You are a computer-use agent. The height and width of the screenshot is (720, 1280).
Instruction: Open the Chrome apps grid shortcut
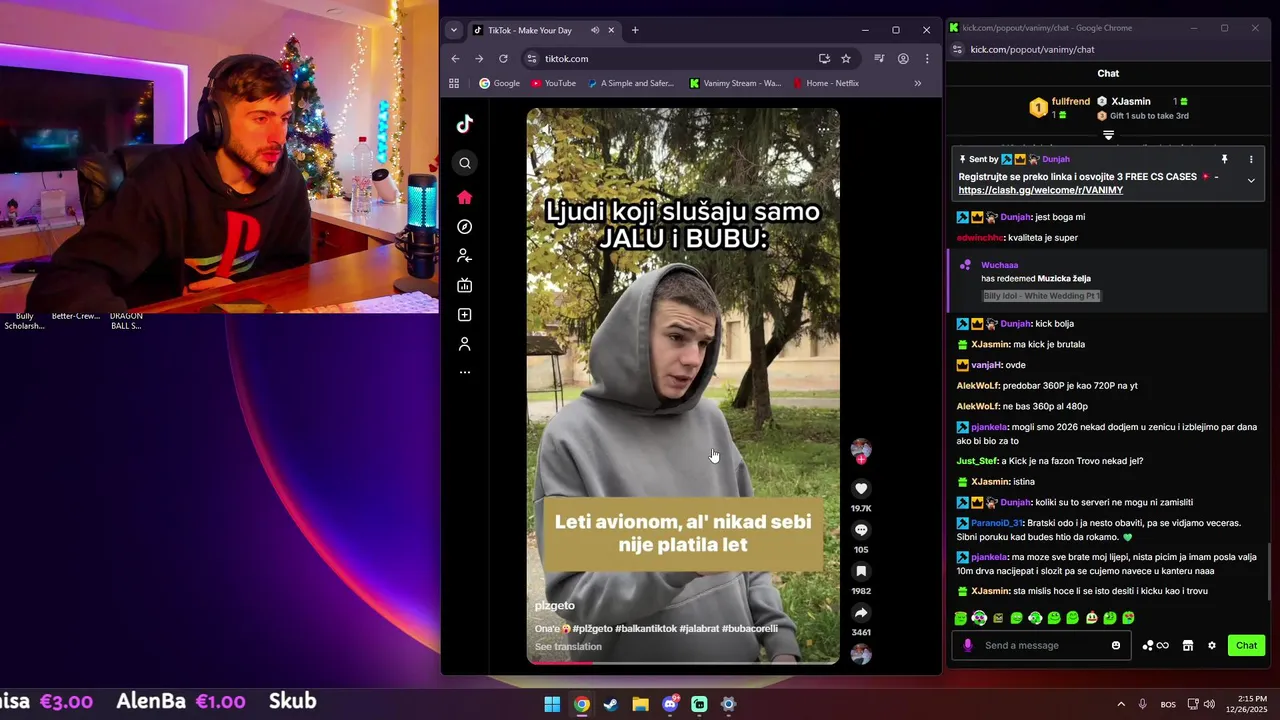click(x=454, y=83)
